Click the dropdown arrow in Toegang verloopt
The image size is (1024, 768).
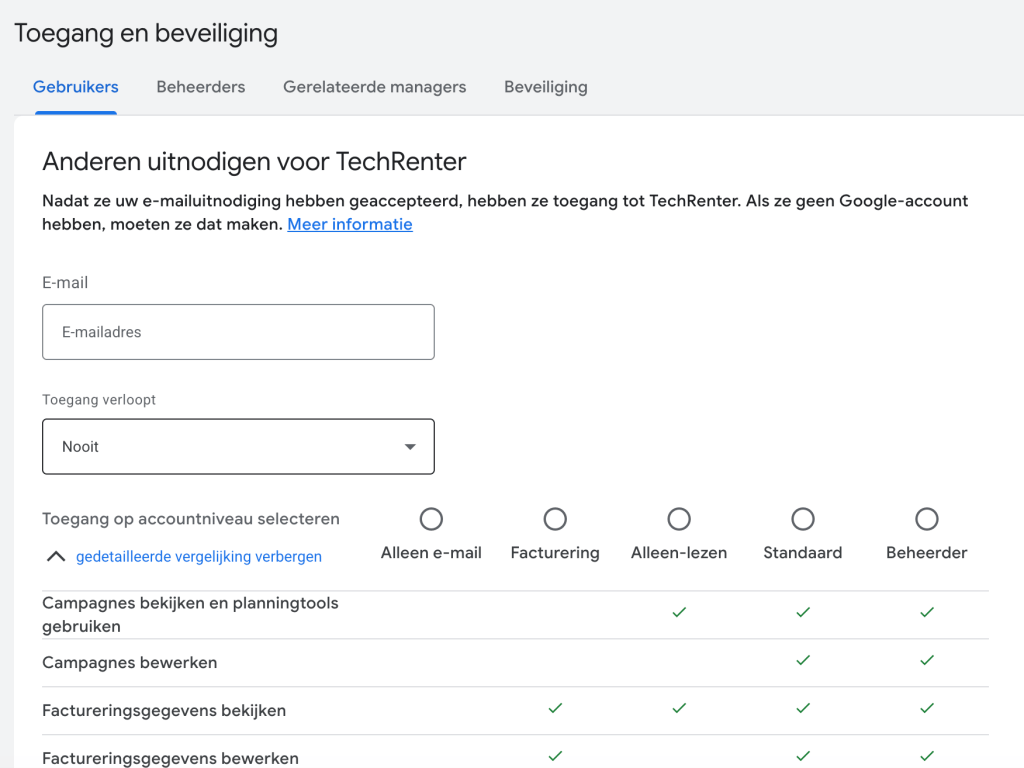(x=410, y=447)
